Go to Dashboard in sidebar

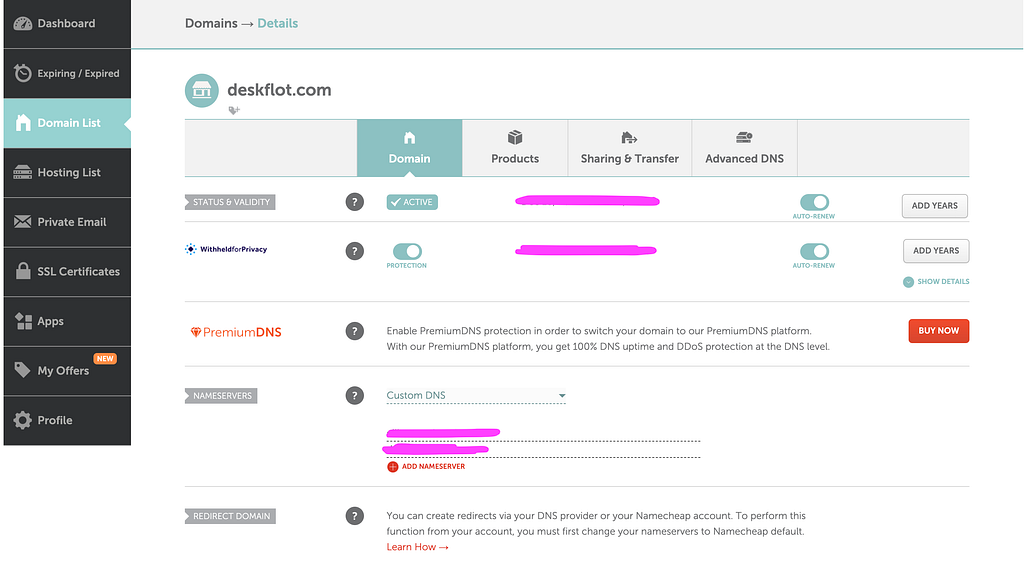pyautogui.click(x=67, y=24)
